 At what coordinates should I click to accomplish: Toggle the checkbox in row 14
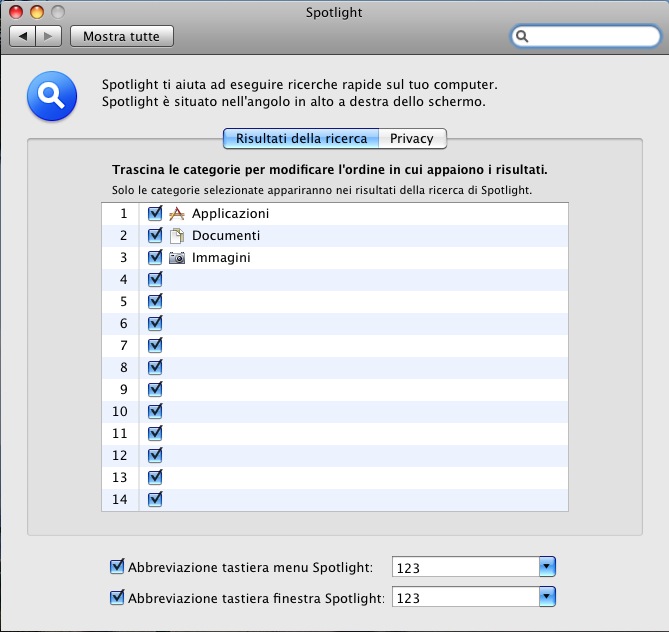[x=155, y=499]
